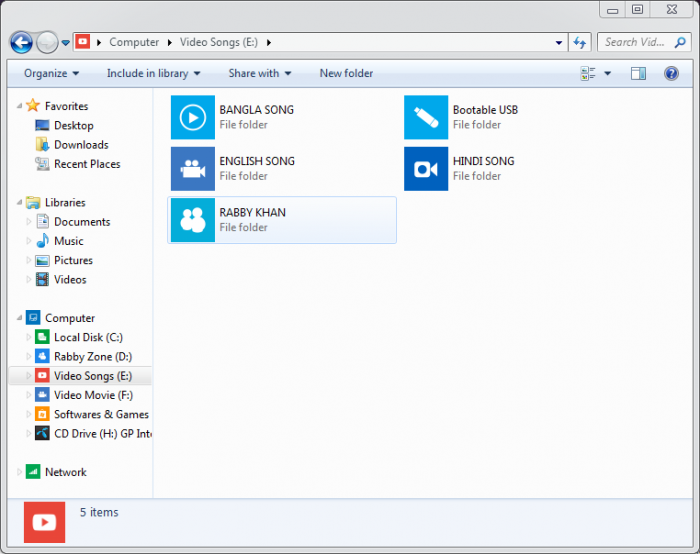The image size is (700, 554).
Task: Toggle the preview pane button
Action: click(x=638, y=73)
